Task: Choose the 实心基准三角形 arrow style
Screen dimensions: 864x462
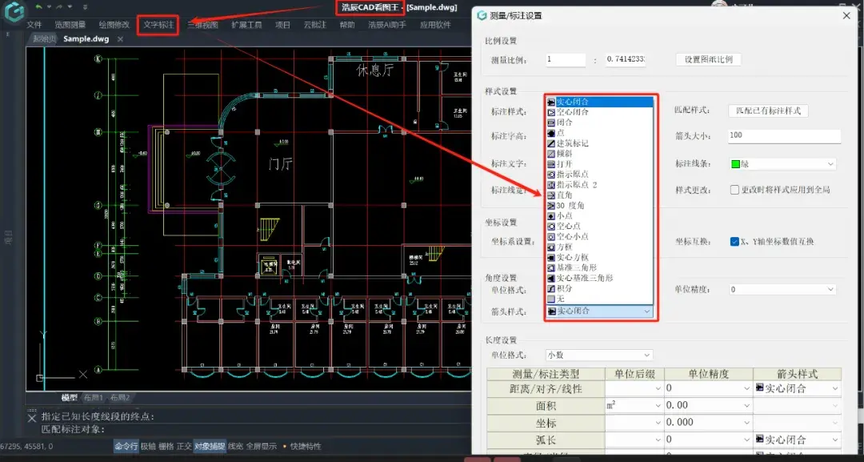Action: (600, 278)
